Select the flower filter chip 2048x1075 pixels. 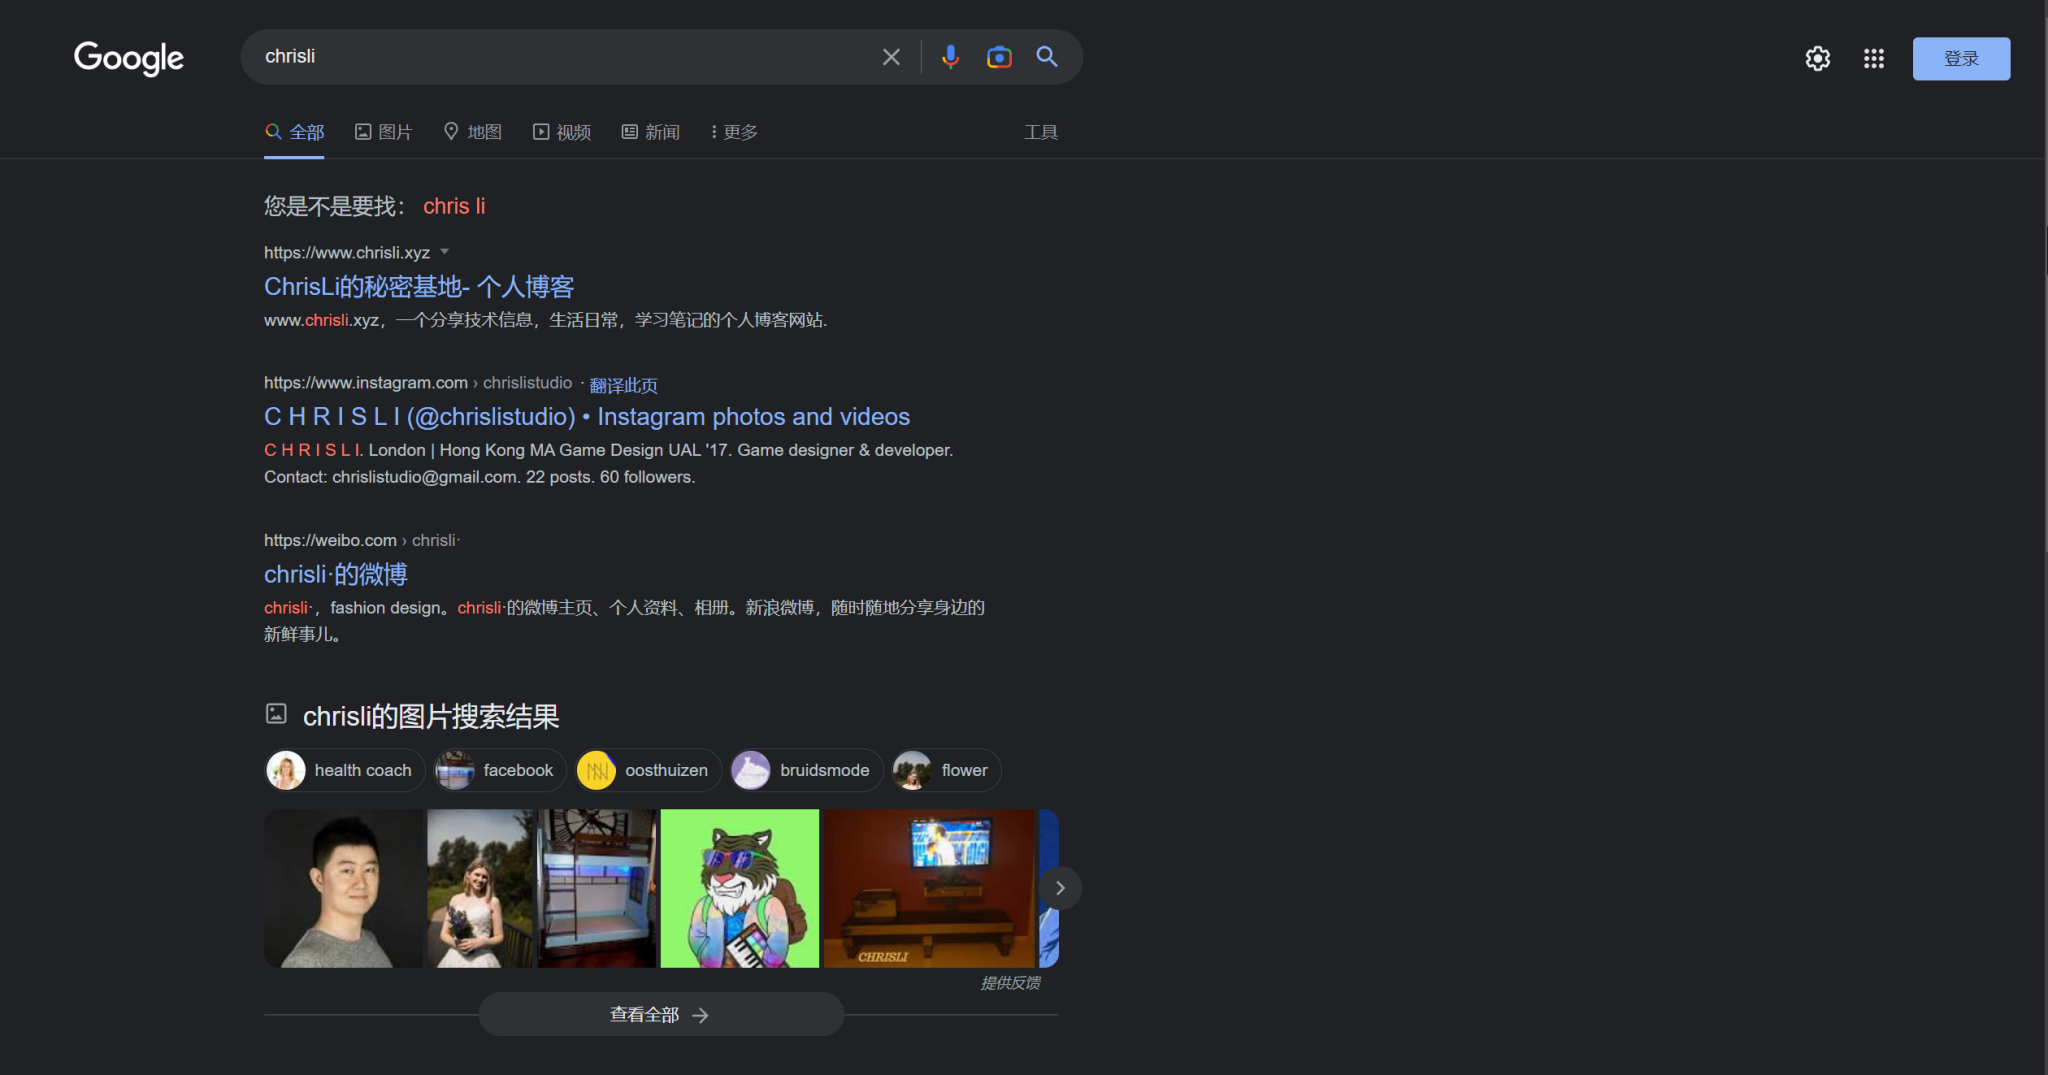coord(946,770)
